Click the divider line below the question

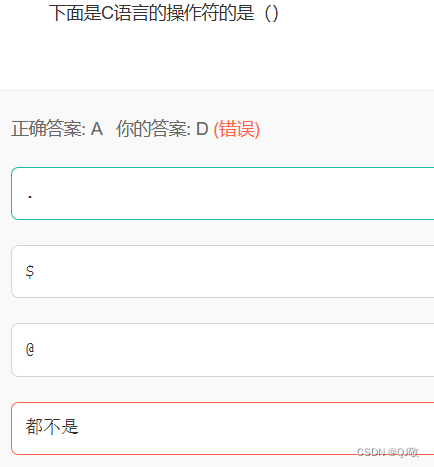[x=217, y=90]
